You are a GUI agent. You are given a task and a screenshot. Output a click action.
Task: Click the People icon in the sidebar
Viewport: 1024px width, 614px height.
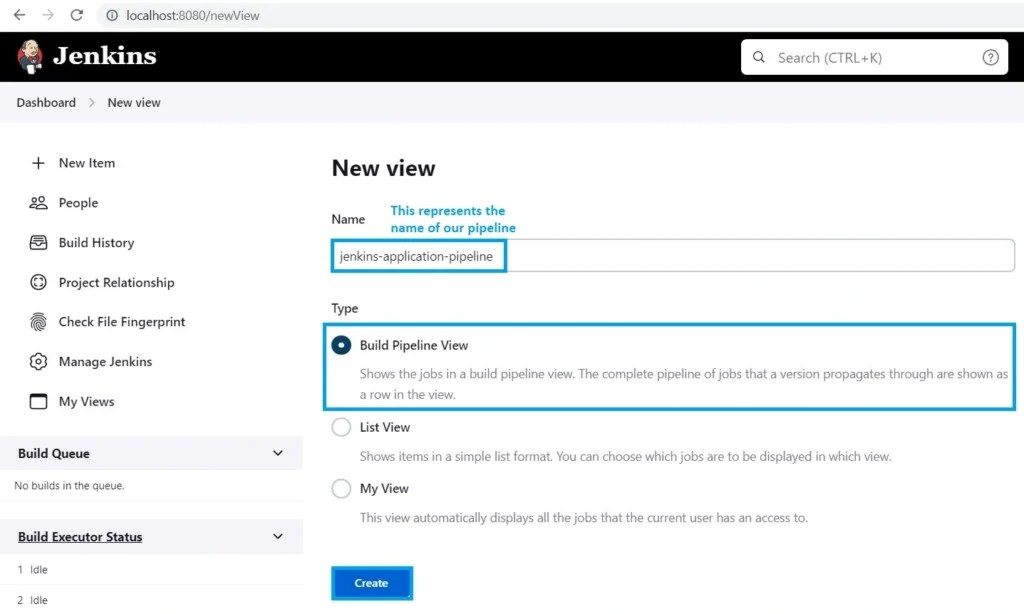point(39,202)
